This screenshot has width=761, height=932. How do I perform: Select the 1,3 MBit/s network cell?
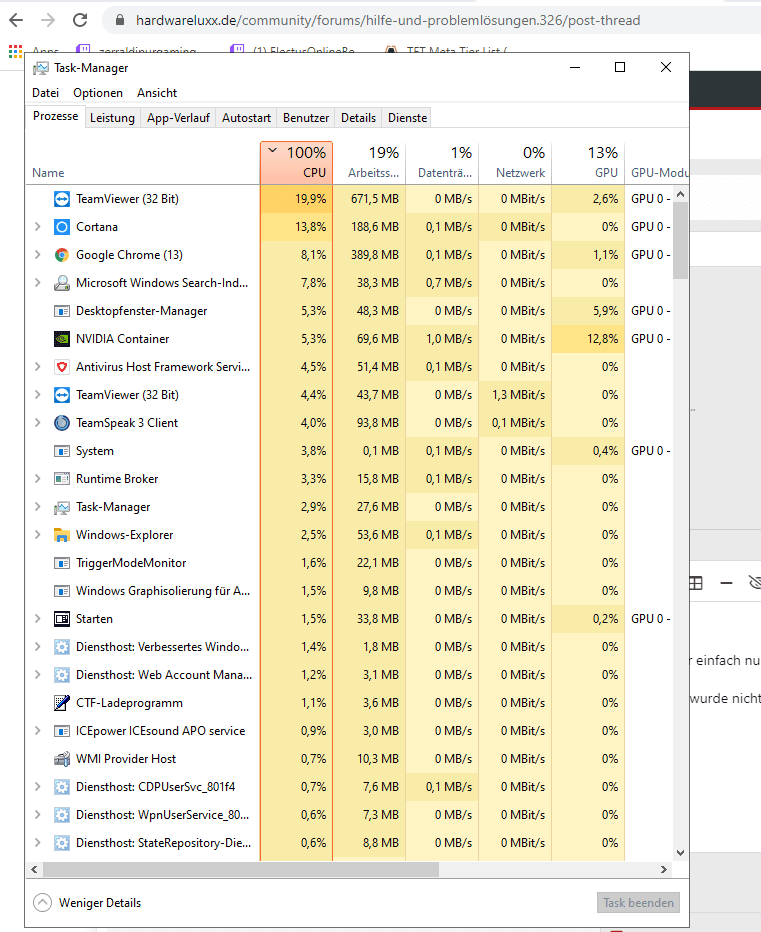(x=515, y=395)
